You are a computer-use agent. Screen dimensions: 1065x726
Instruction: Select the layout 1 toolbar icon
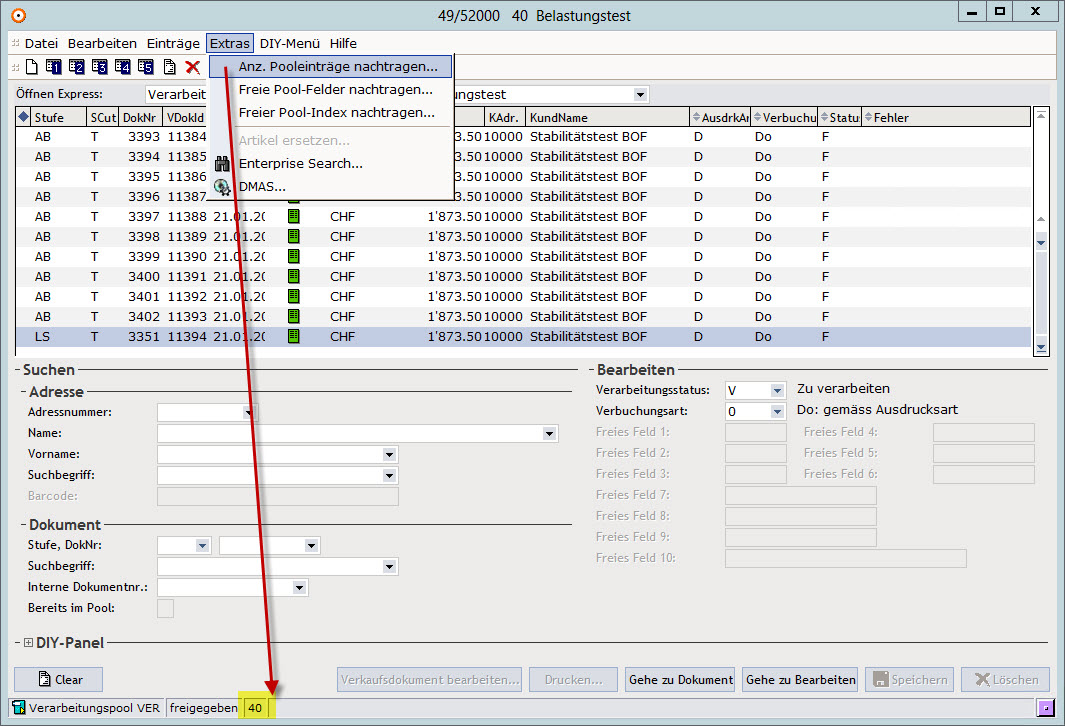pos(54,67)
